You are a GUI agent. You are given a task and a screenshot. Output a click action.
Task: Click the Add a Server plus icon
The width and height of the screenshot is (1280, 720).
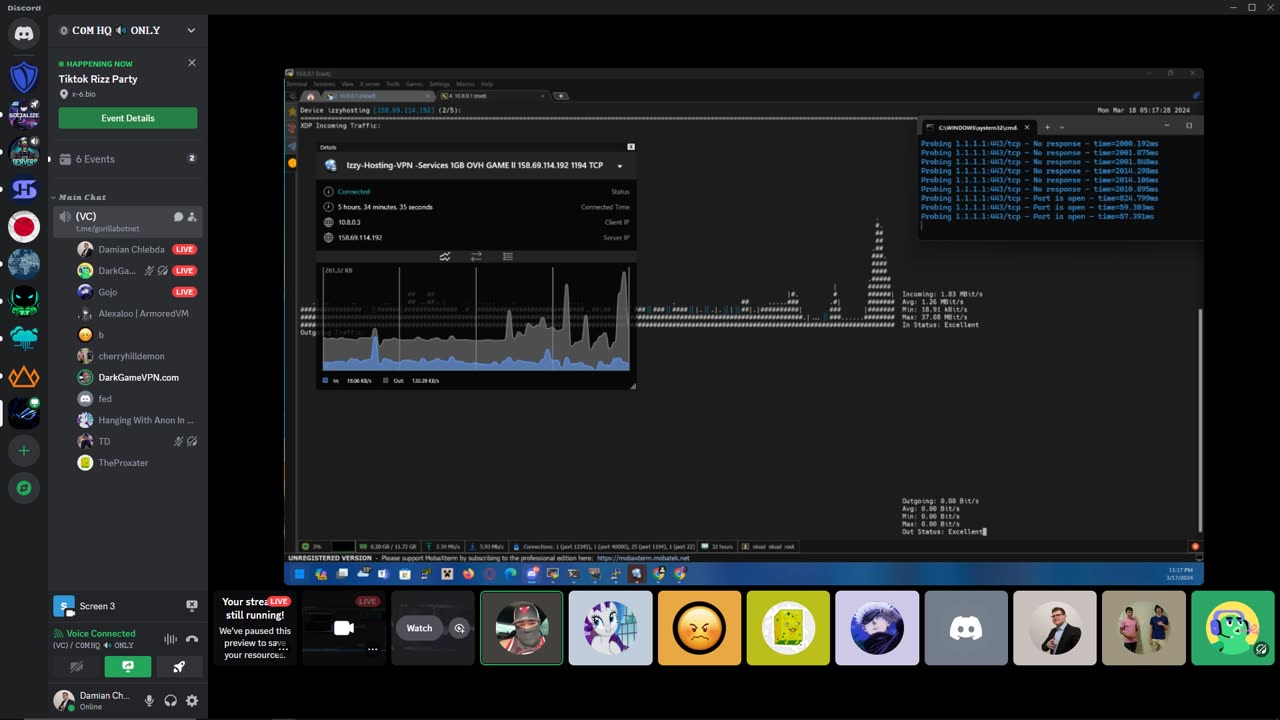point(24,451)
